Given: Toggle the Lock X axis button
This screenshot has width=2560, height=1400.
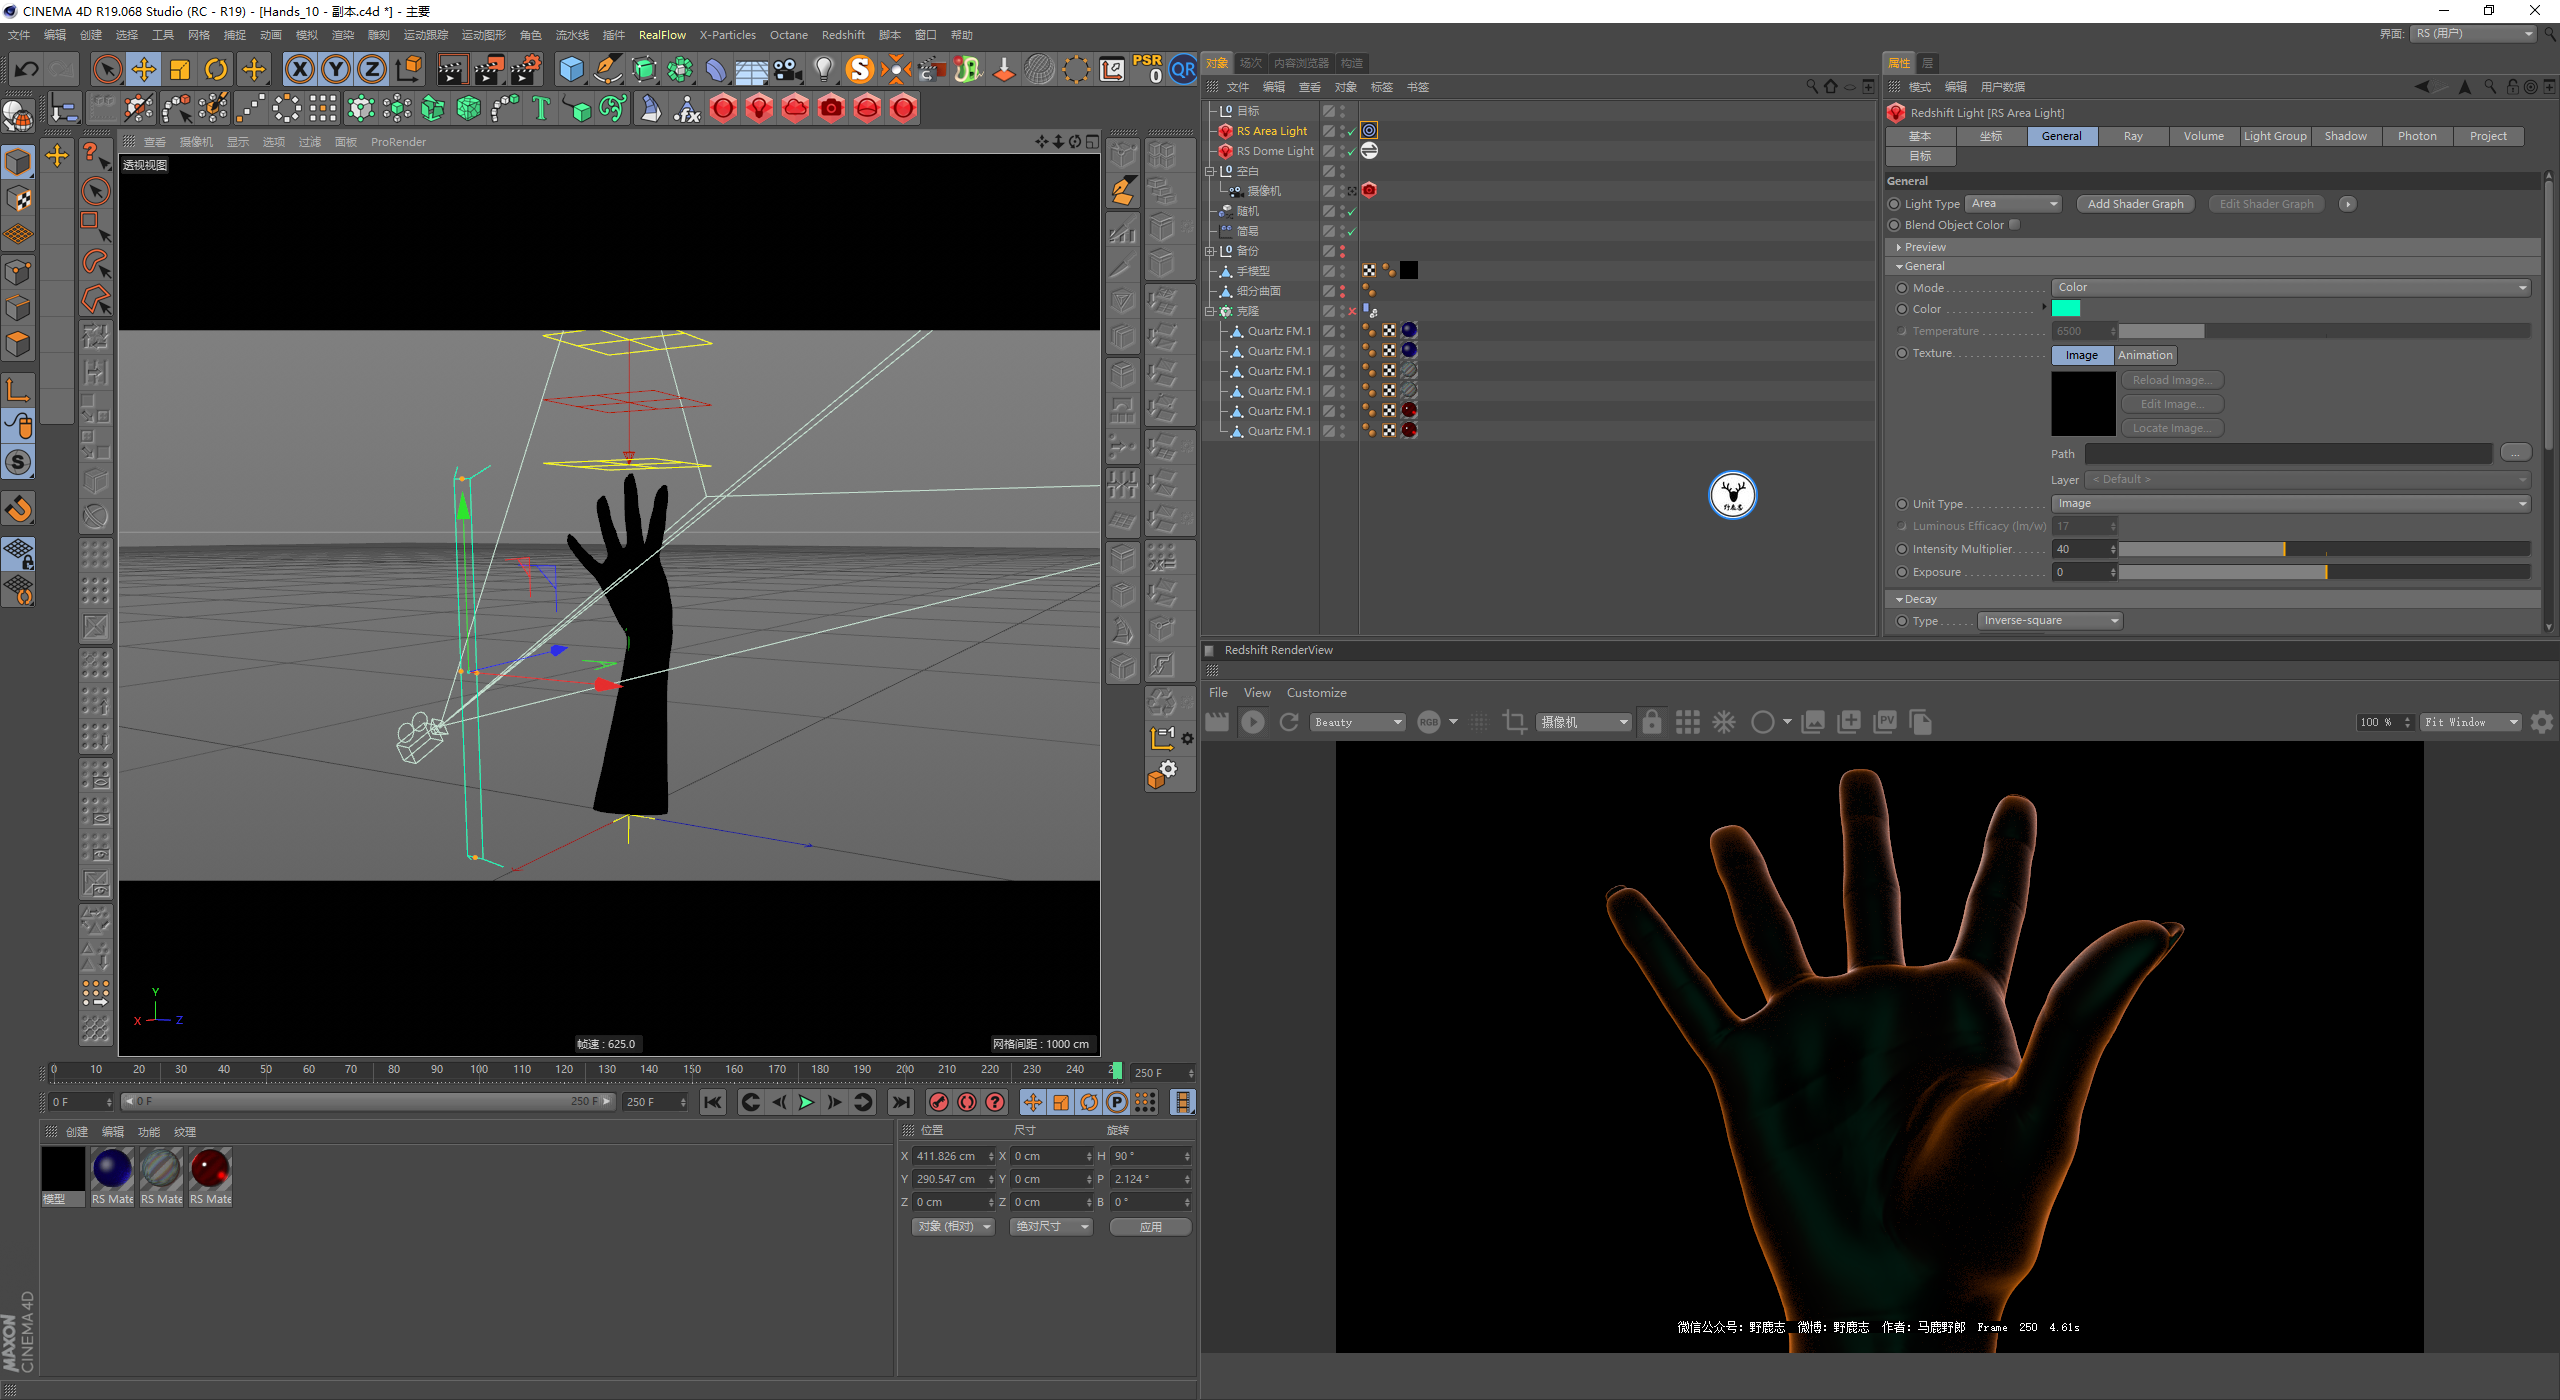Looking at the screenshot, I should tap(300, 69).
